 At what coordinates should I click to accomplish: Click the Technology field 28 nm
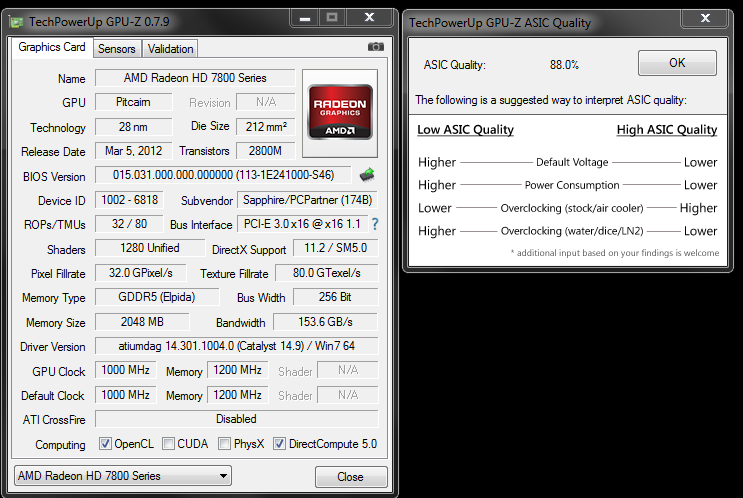tap(133, 127)
